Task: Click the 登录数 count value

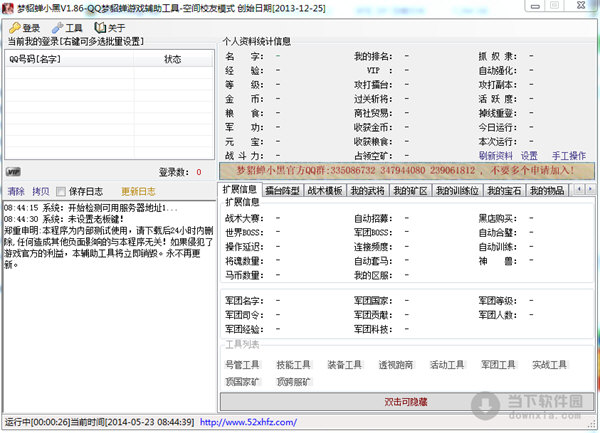Action: pyautogui.click(x=199, y=172)
